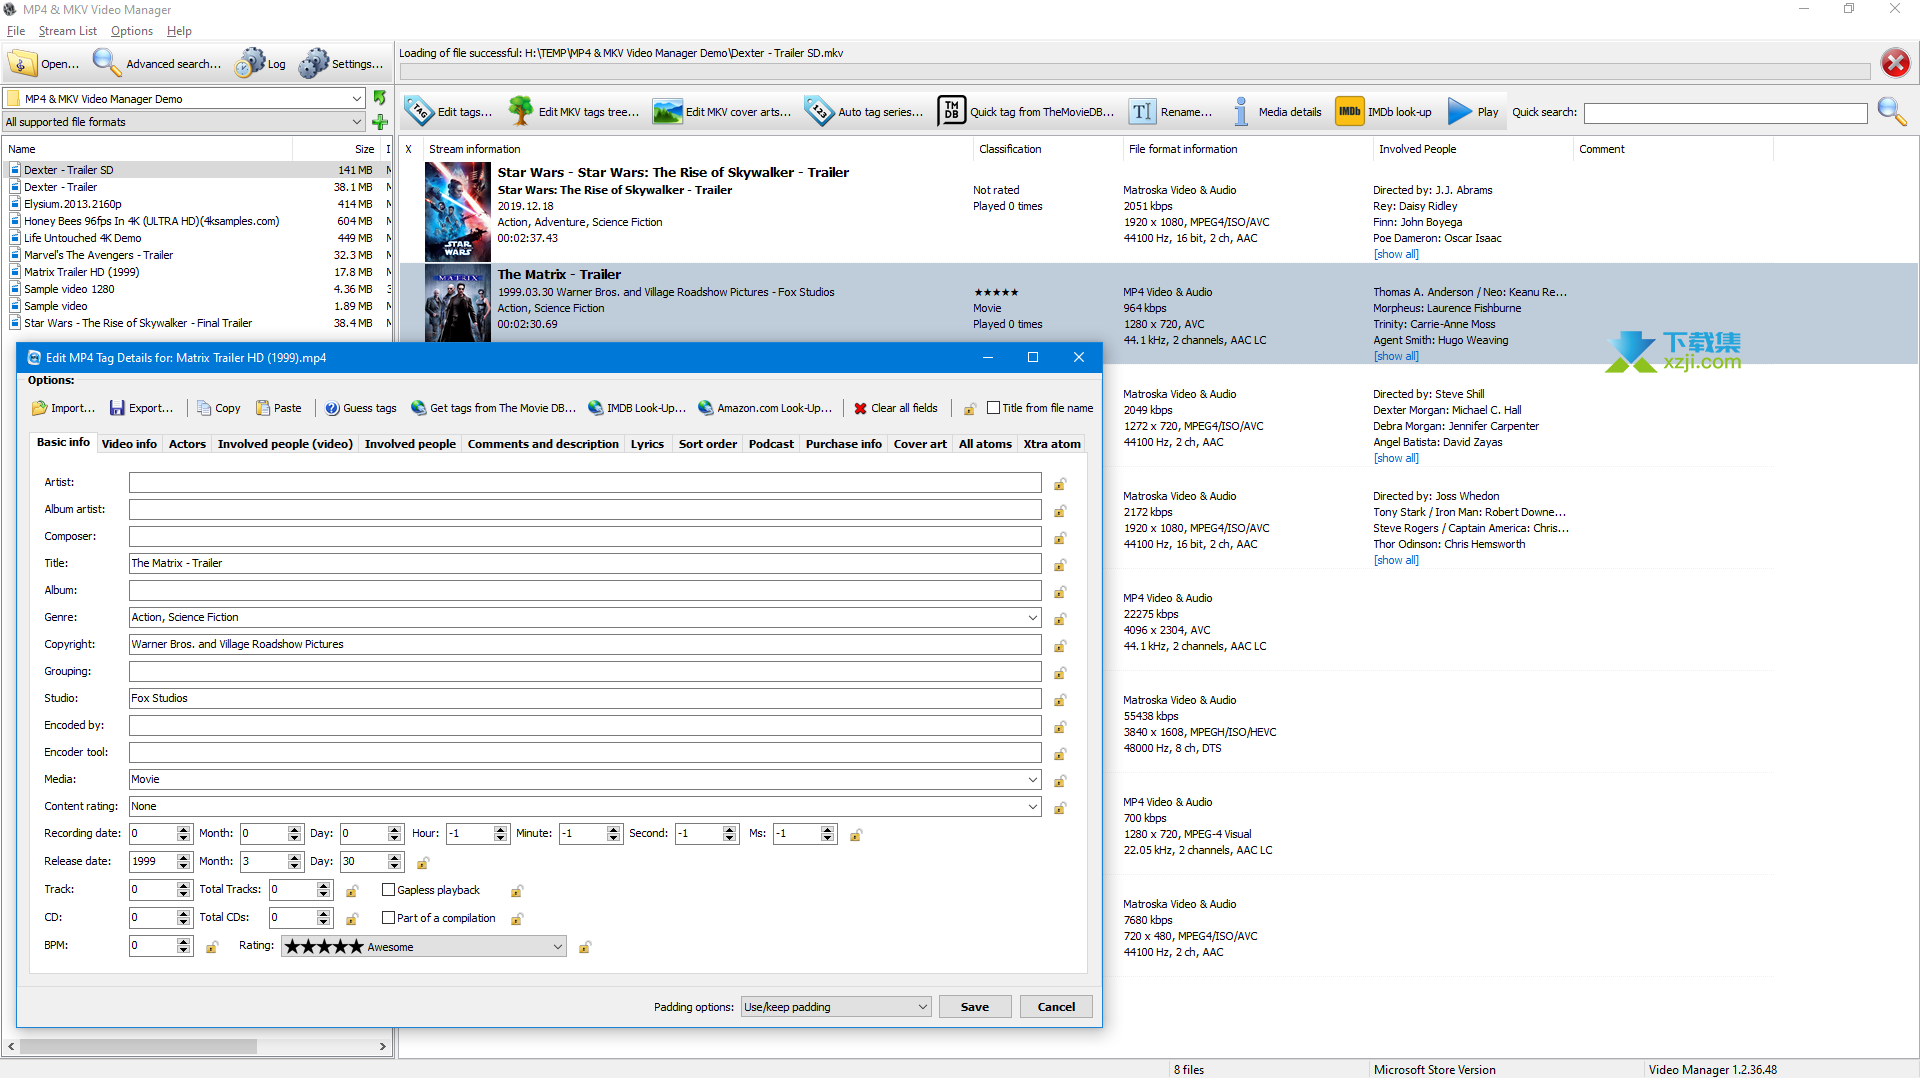Viewport: 1920px width, 1078px height.
Task: Open Padding options dropdown
Action: [x=835, y=1007]
